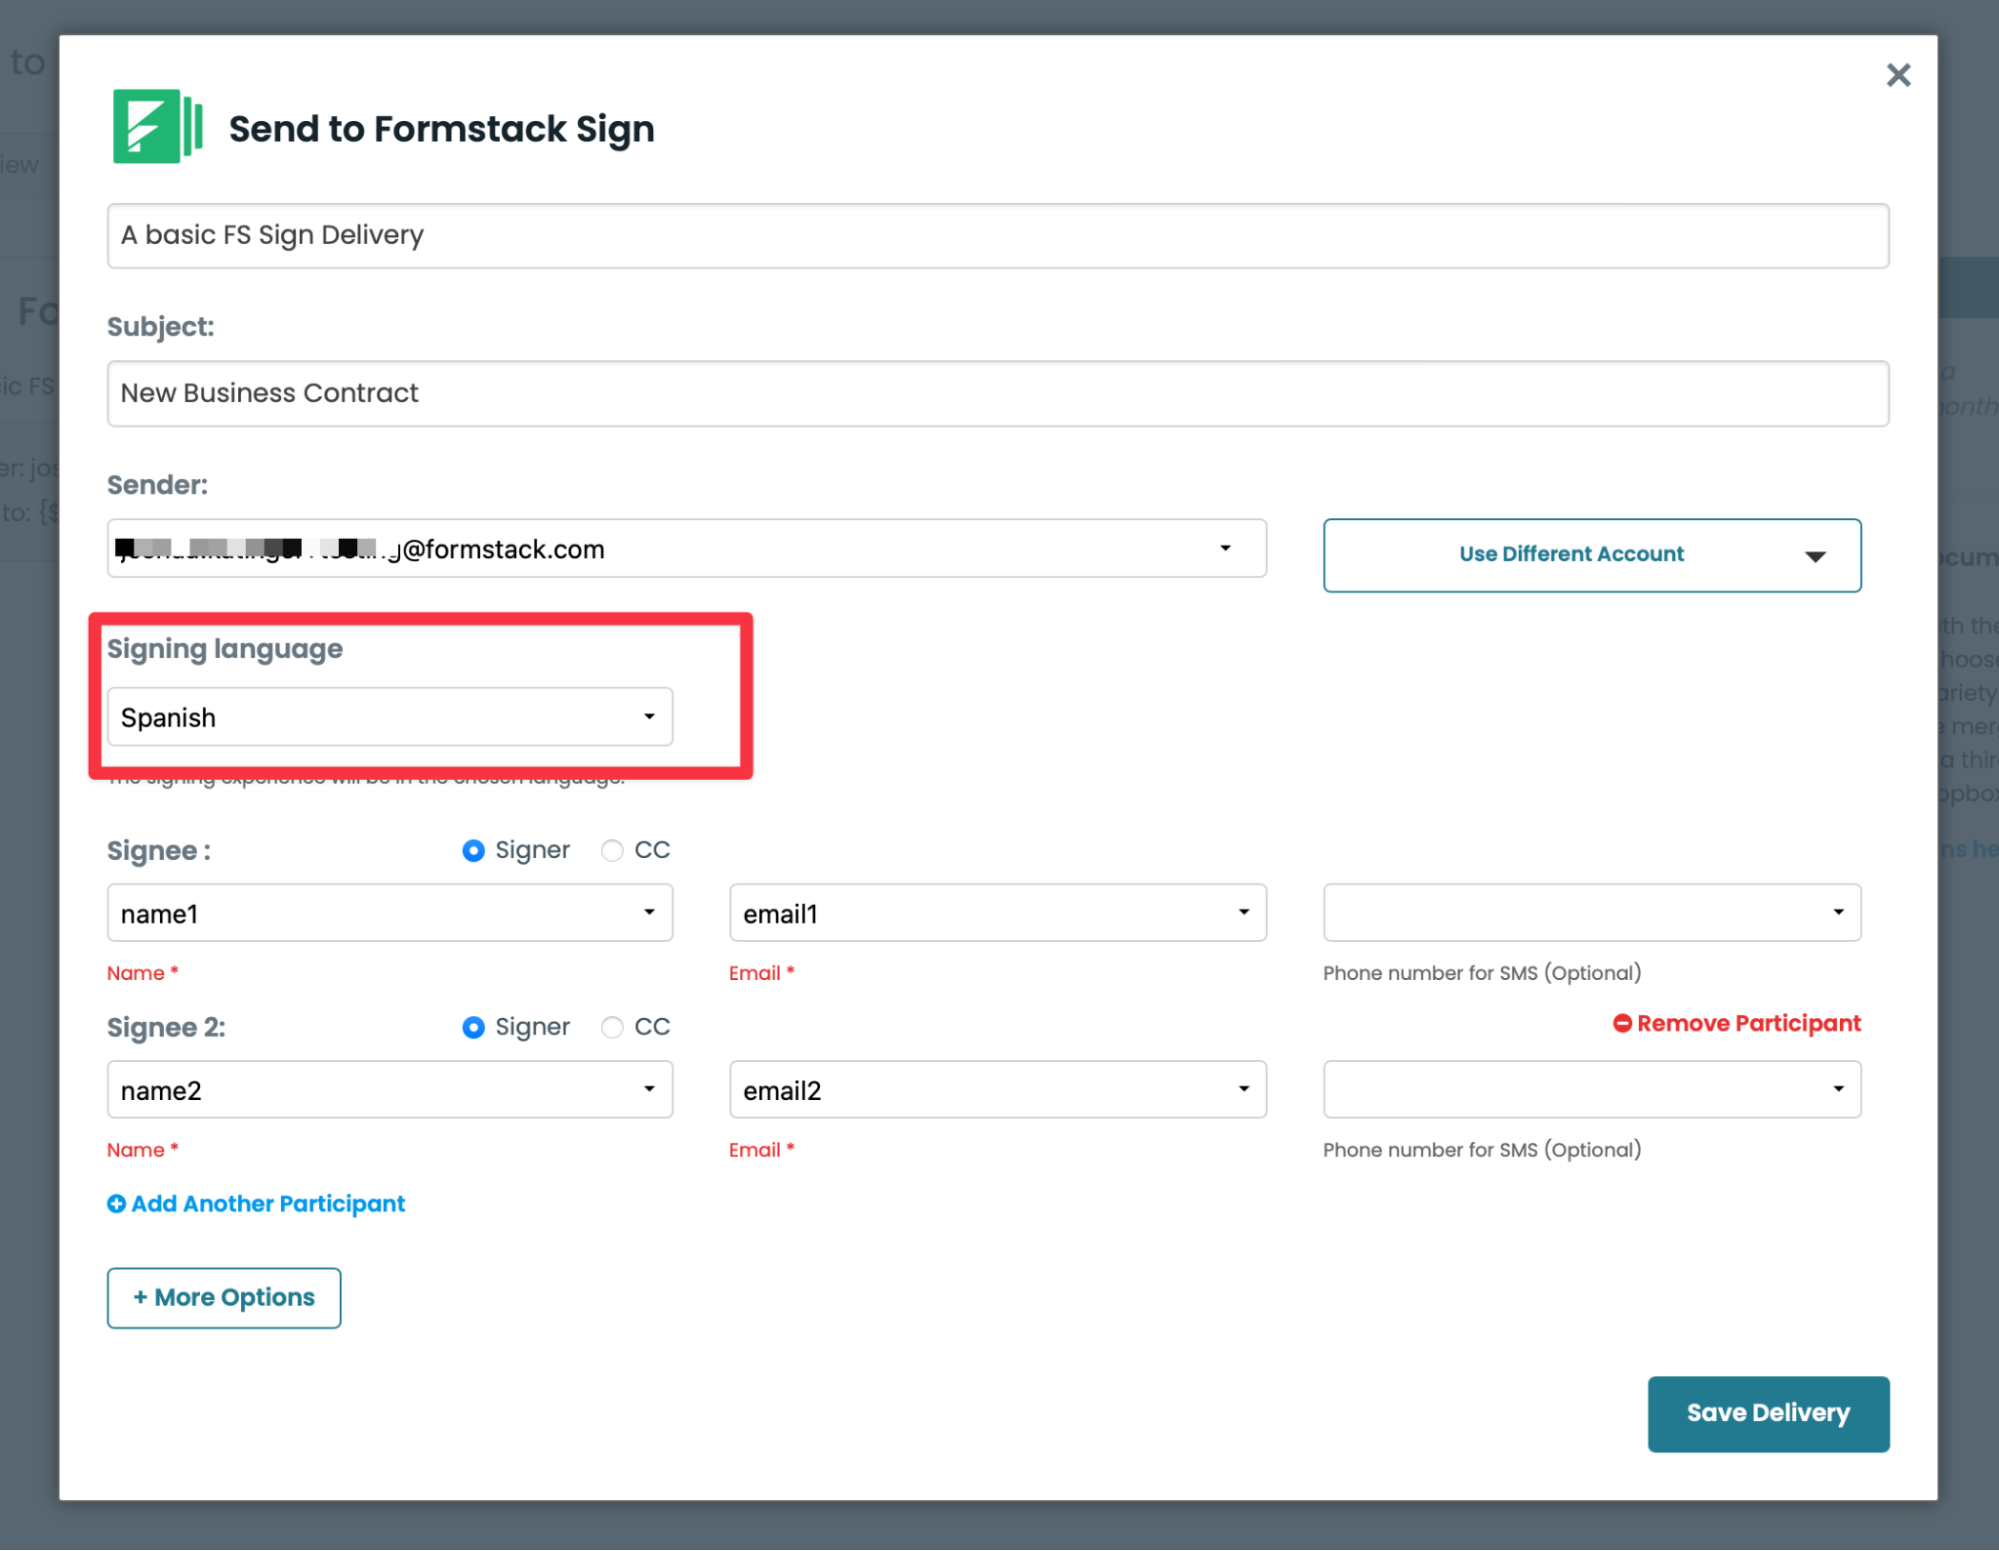The width and height of the screenshot is (1999, 1551).
Task: Open the email1 field dropdown
Action: tap(997, 913)
